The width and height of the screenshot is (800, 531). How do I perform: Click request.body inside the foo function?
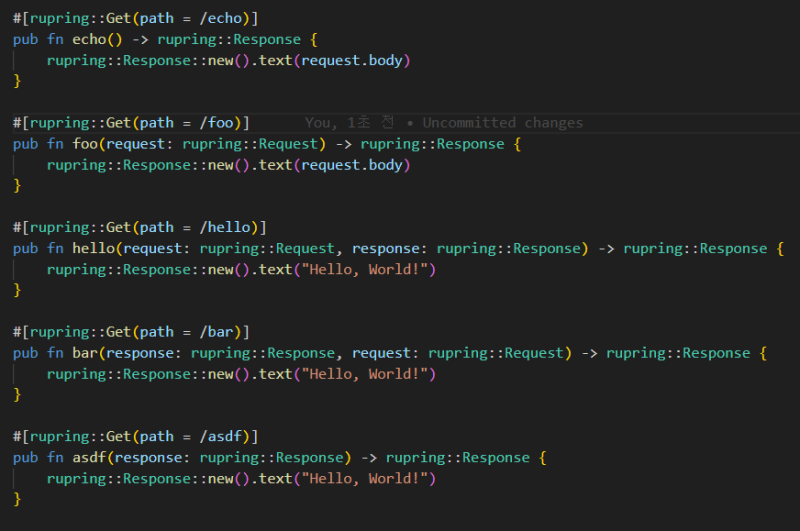point(355,165)
